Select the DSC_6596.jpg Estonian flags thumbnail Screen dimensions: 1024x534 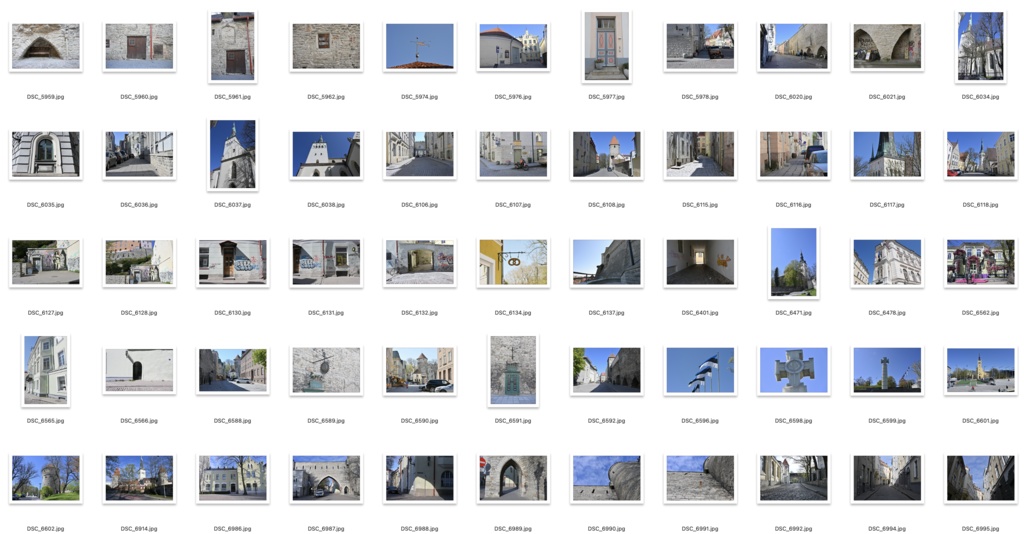click(700, 371)
